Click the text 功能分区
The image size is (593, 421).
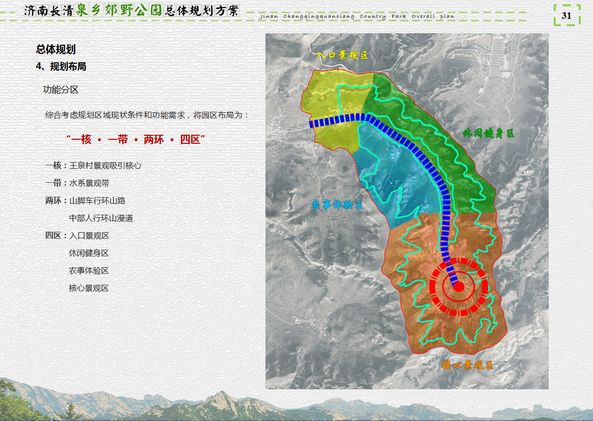pos(61,90)
